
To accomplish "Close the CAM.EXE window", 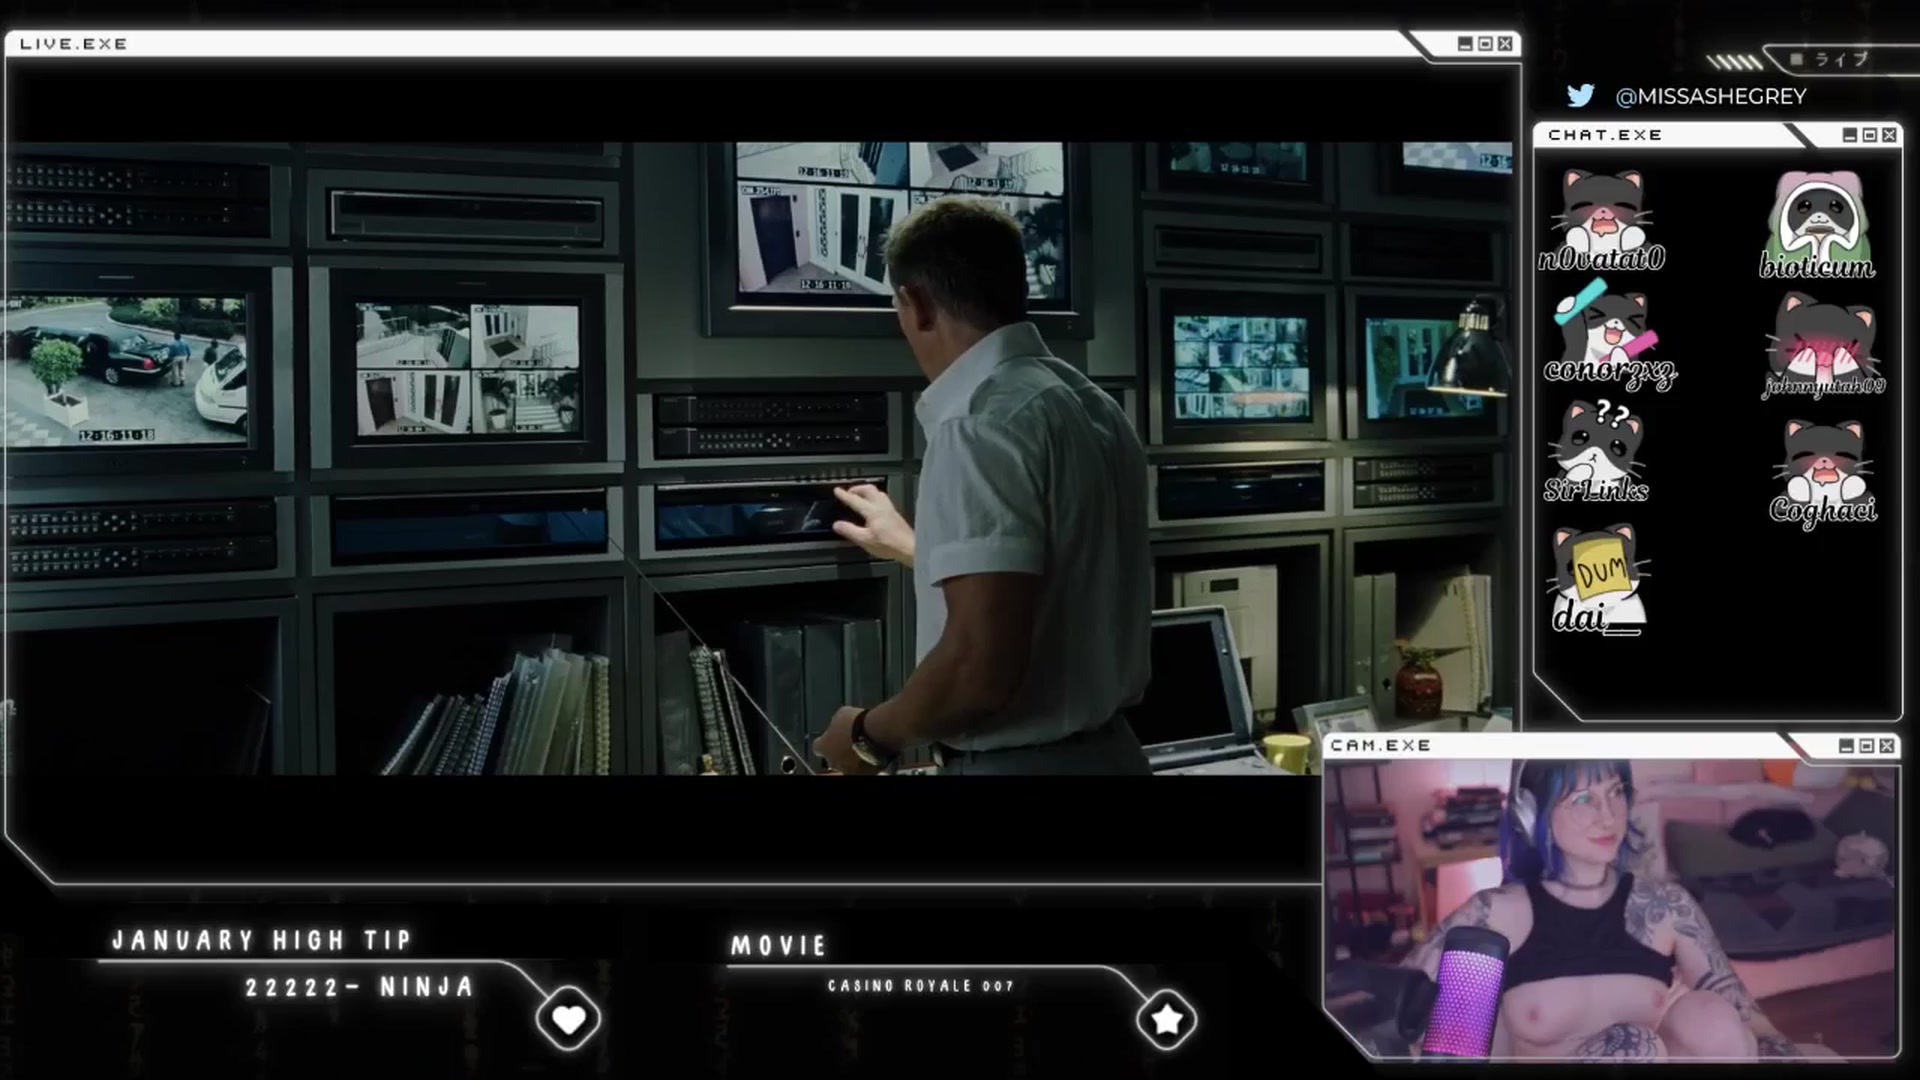I will pos(1887,746).
